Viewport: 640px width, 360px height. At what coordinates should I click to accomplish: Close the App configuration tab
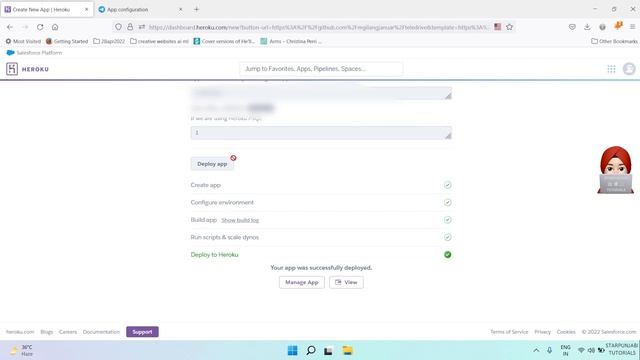pyautogui.click(x=180, y=9)
